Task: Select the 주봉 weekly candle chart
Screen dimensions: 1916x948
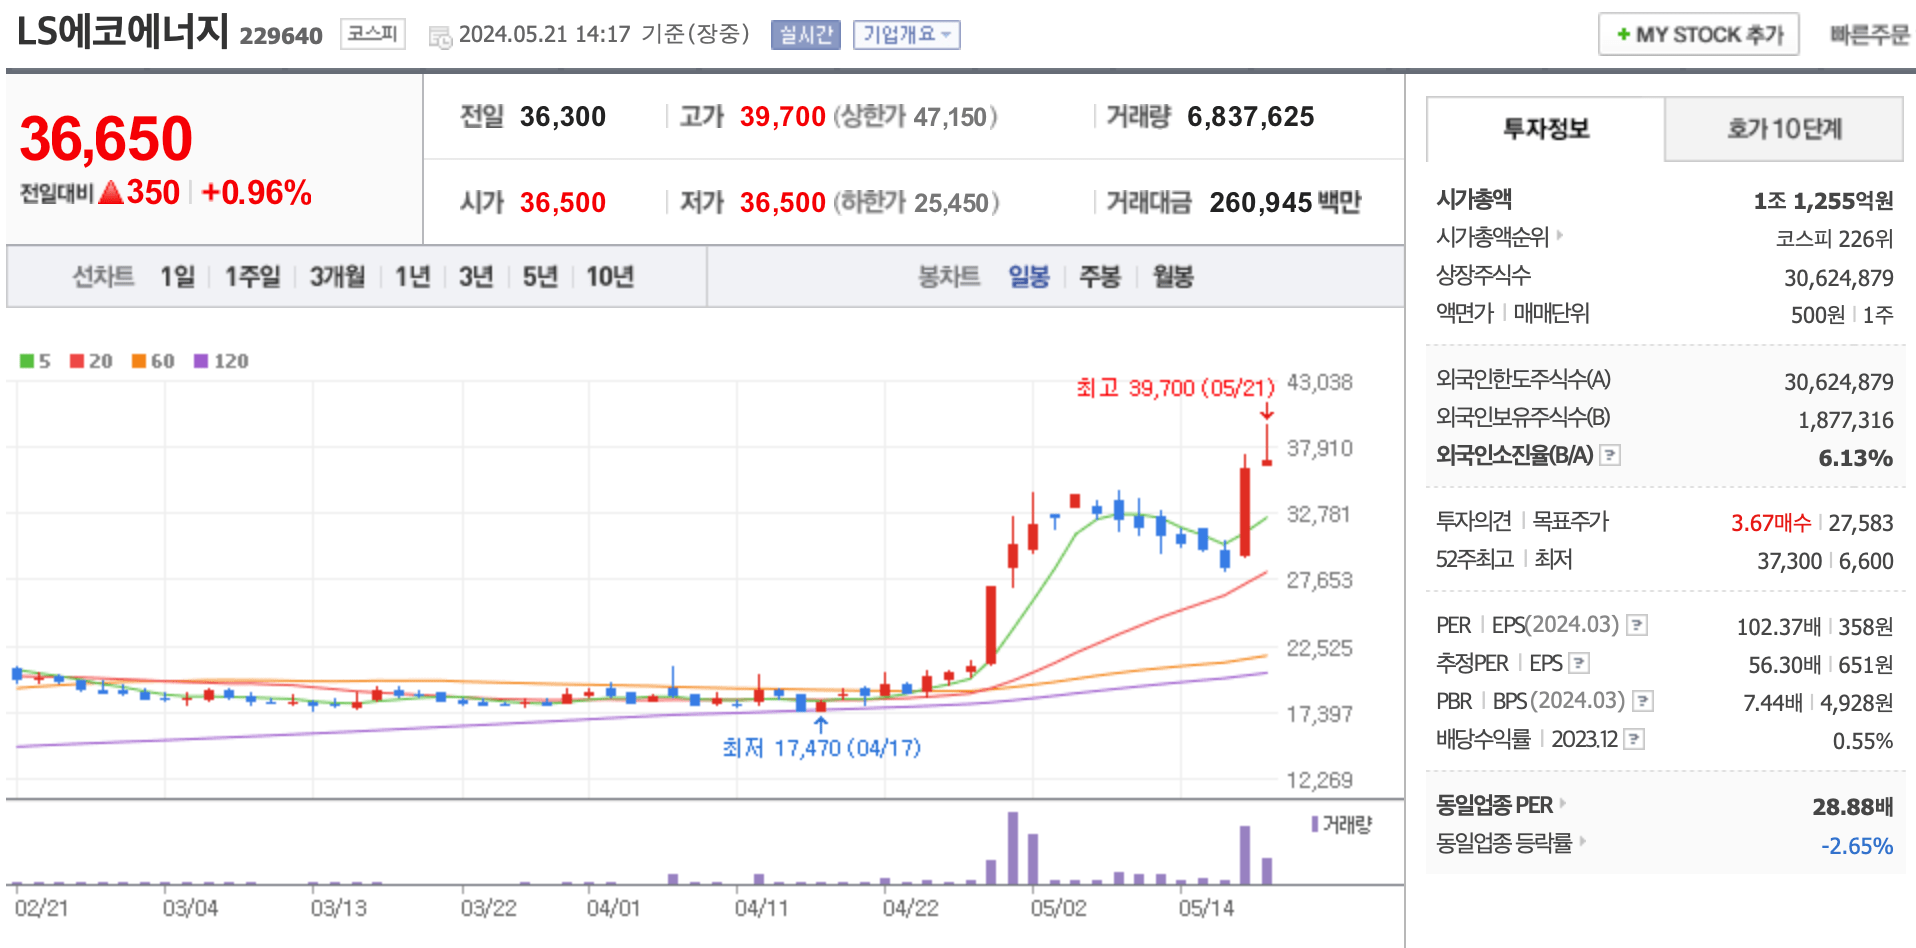Action: point(1100,277)
